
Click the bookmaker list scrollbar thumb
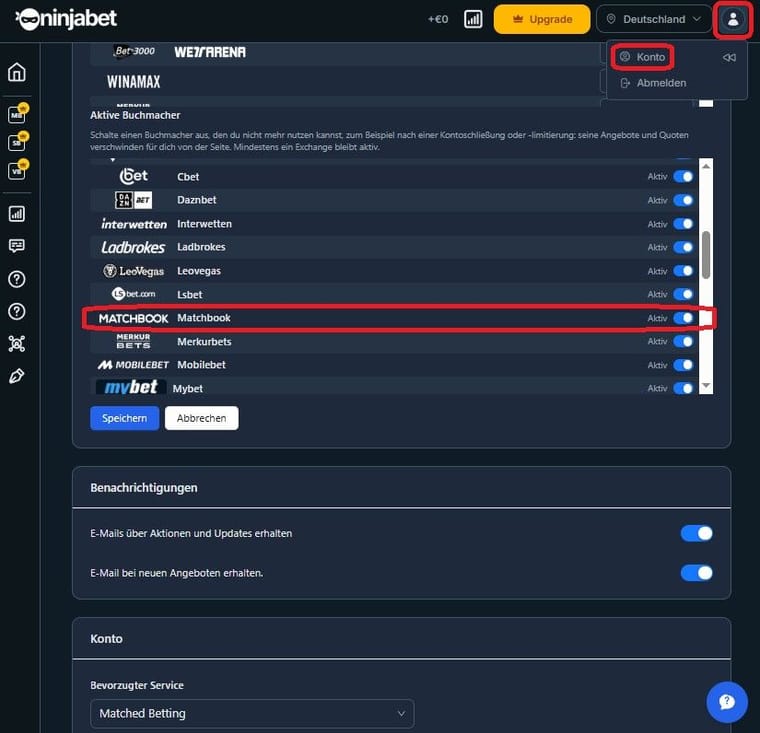[706, 255]
